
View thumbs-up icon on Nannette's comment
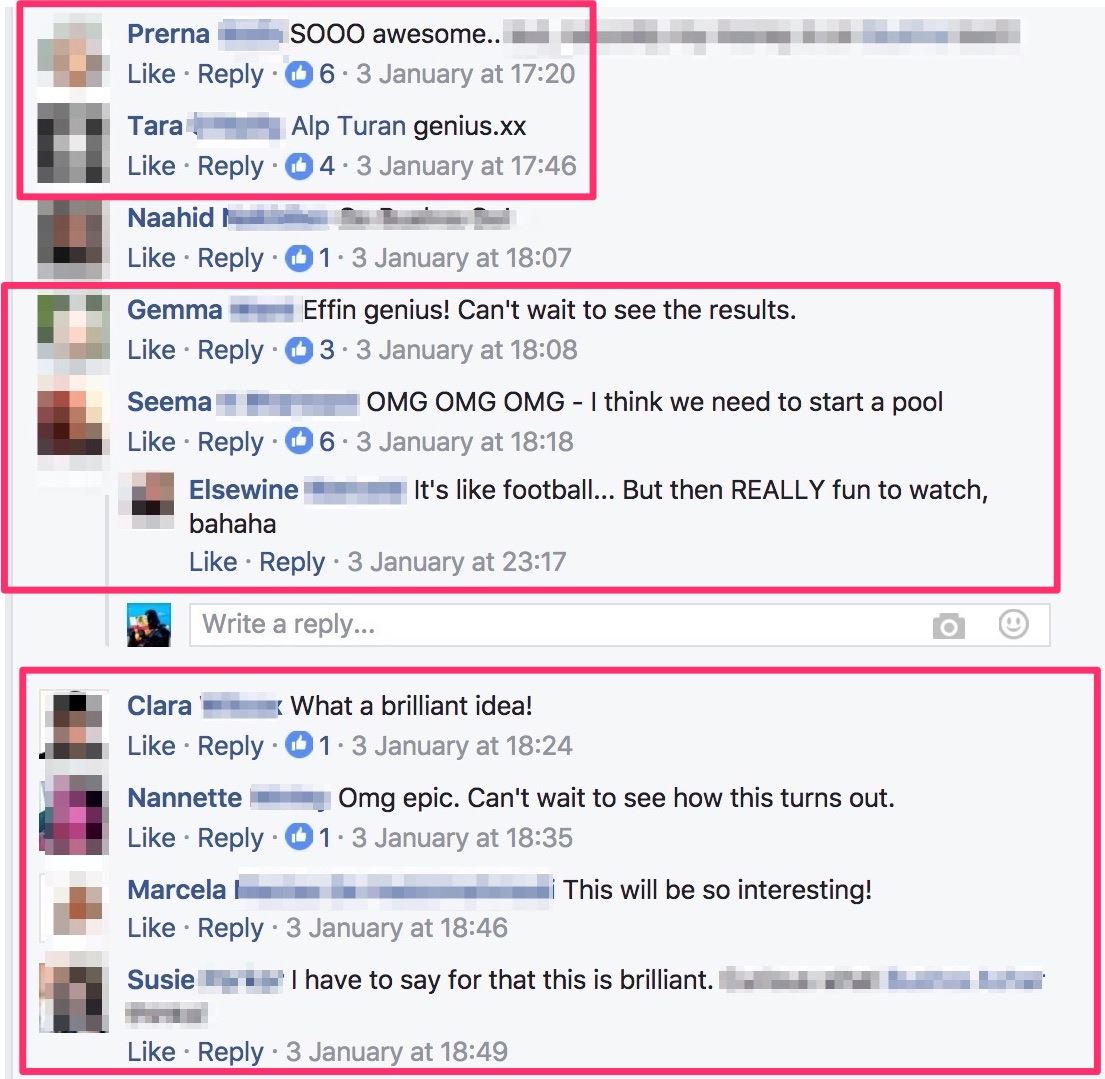click(299, 838)
